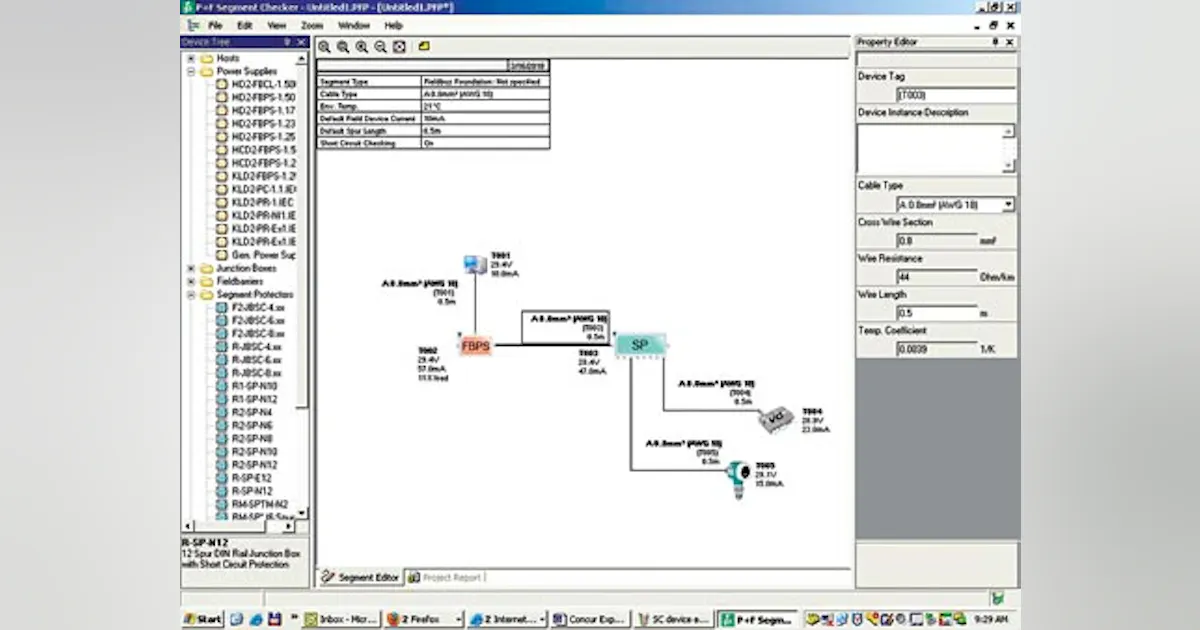Open the Internet Explorer taskbar group dropdown

[x=542, y=619]
